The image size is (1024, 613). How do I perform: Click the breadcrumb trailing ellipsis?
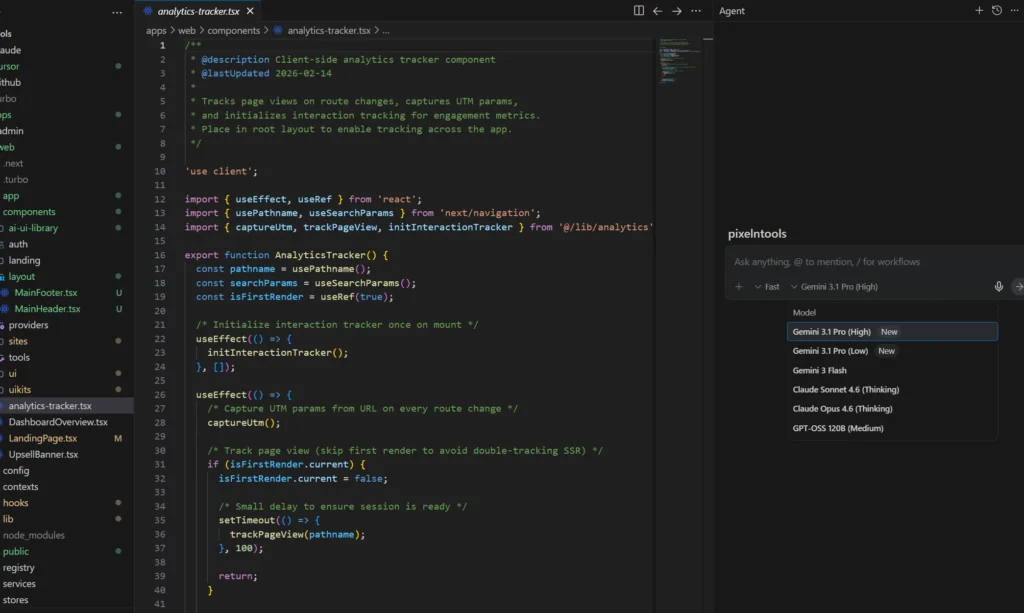click(386, 31)
